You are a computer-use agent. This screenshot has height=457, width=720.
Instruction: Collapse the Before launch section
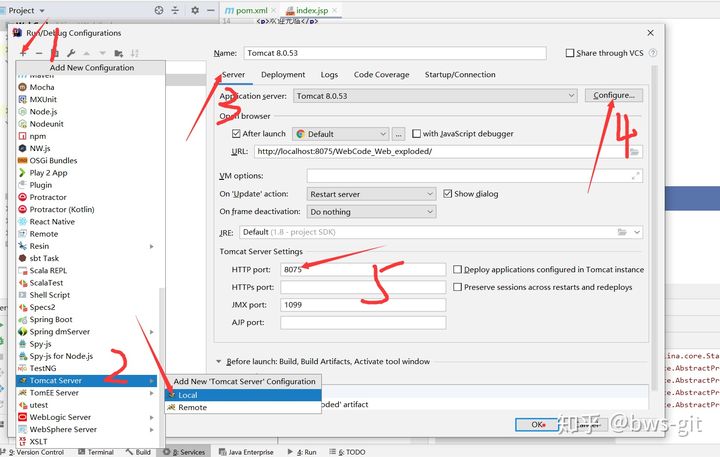point(219,361)
